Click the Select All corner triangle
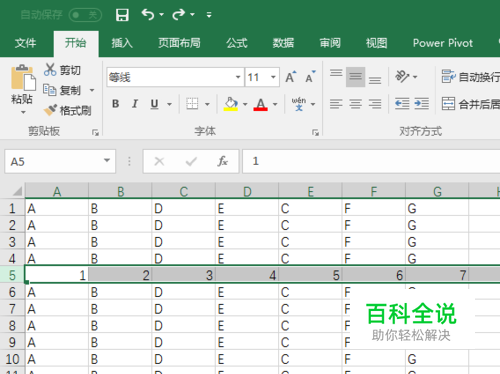 (x=17, y=191)
